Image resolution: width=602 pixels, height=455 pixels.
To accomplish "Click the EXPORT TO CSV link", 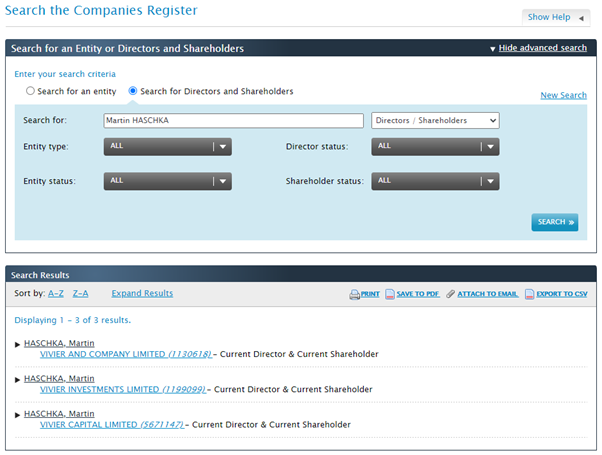I will (562, 294).
